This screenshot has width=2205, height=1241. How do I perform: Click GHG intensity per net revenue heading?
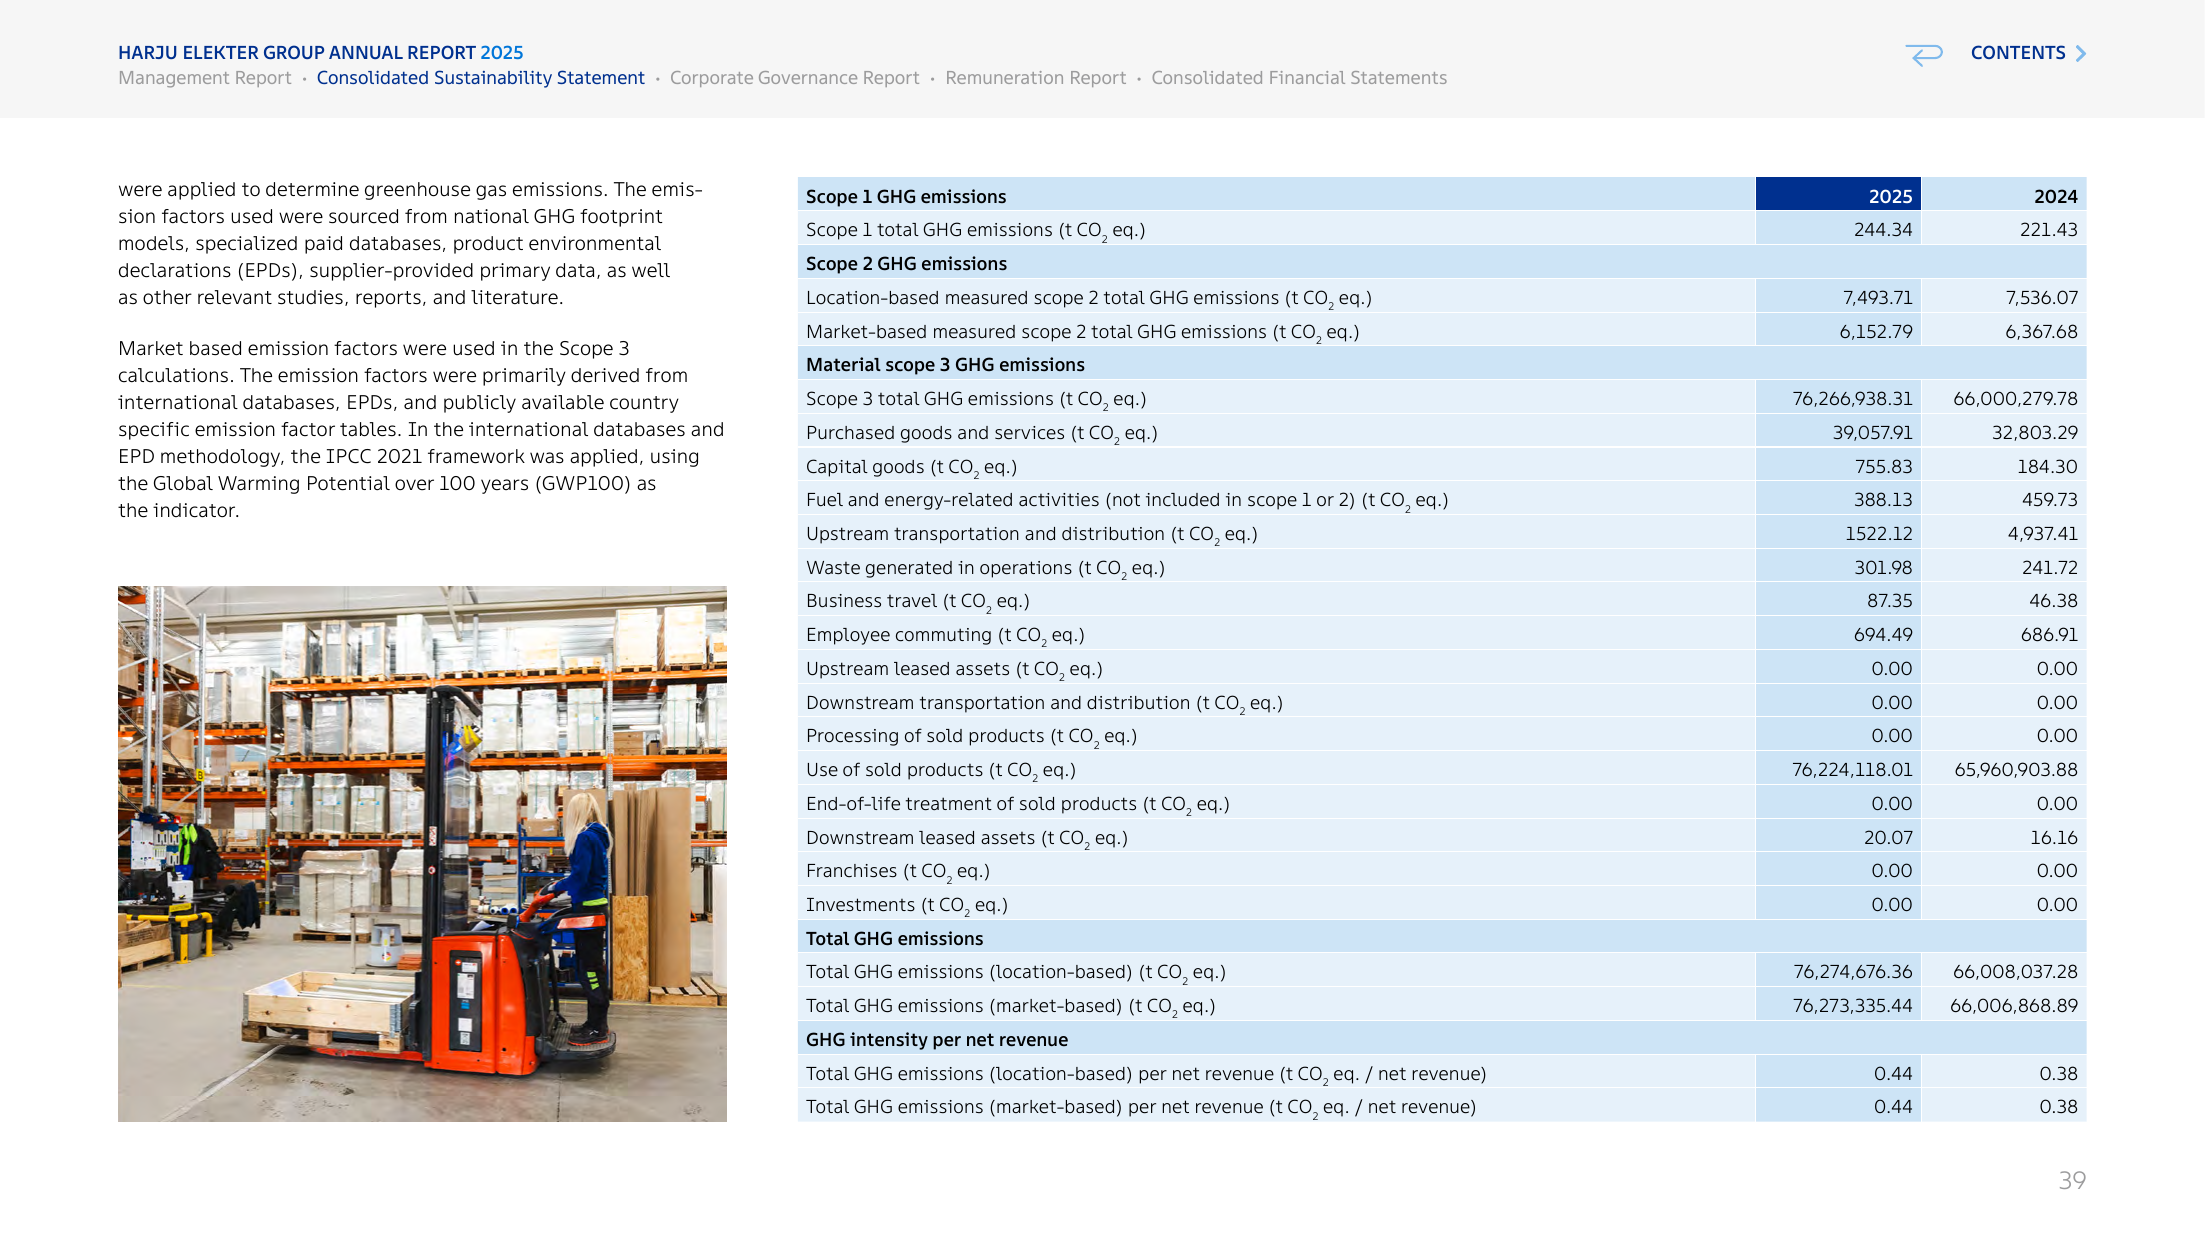tap(936, 1040)
